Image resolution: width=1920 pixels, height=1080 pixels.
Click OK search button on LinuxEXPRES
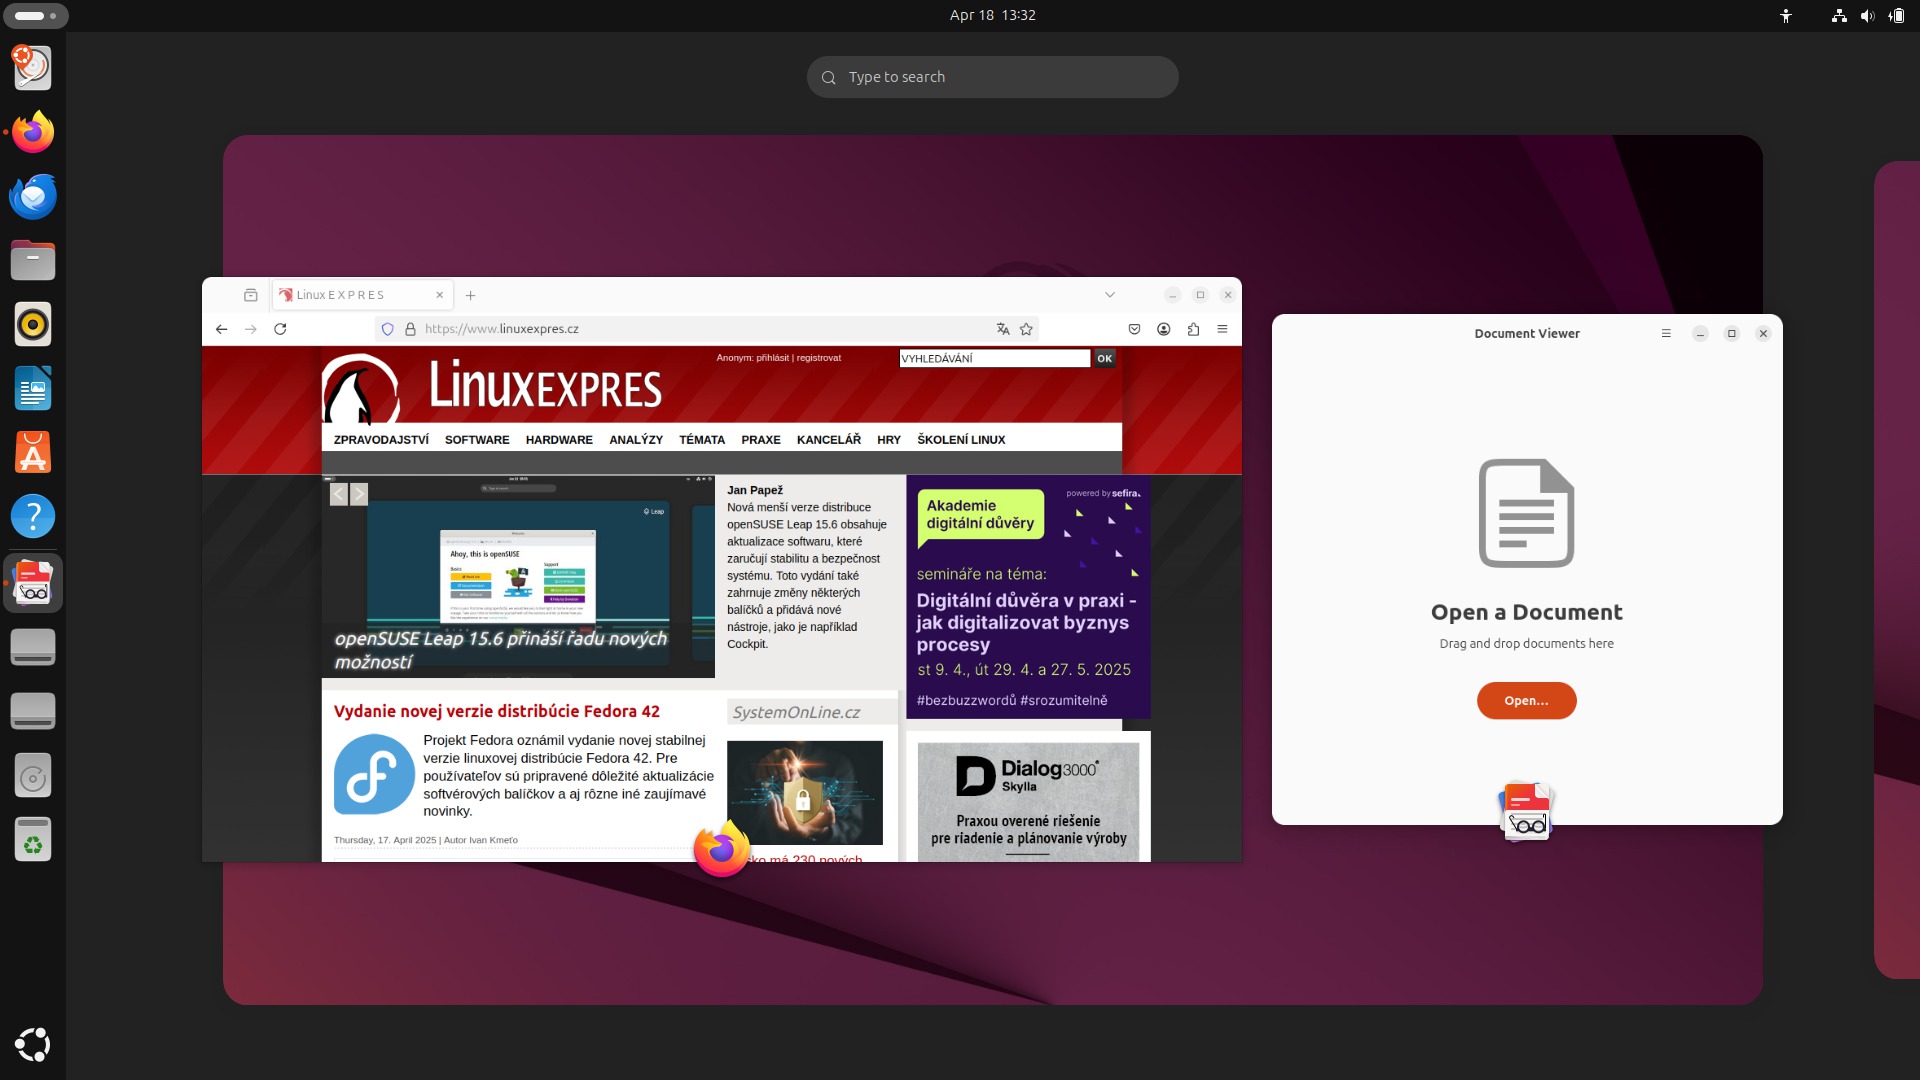pyautogui.click(x=1104, y=358)
